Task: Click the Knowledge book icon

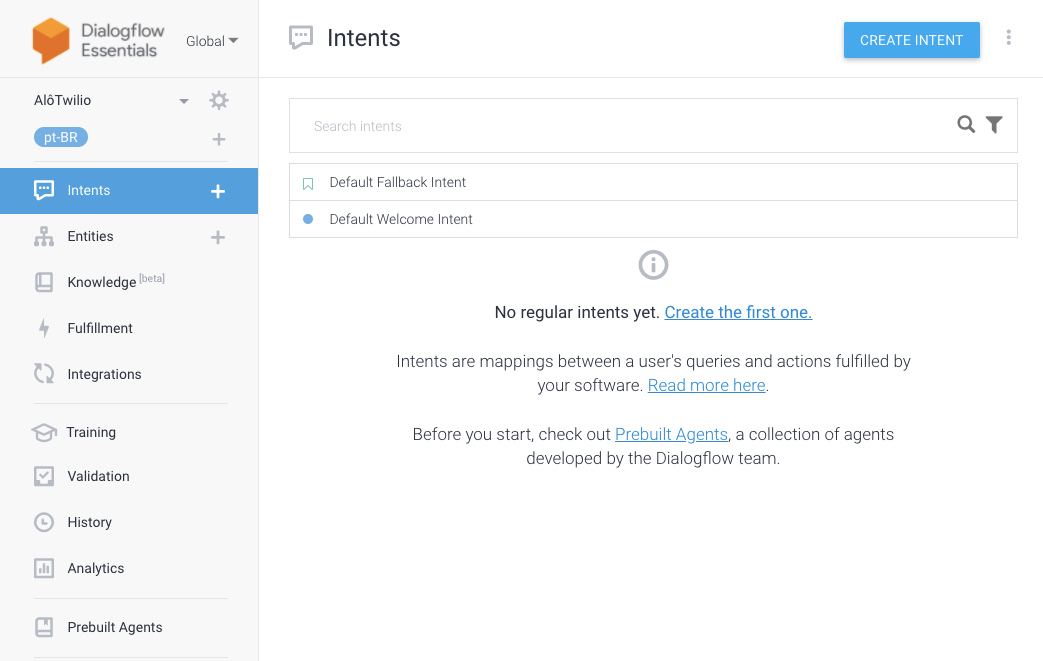Action: pyautogui.click(x=44, y=282)
